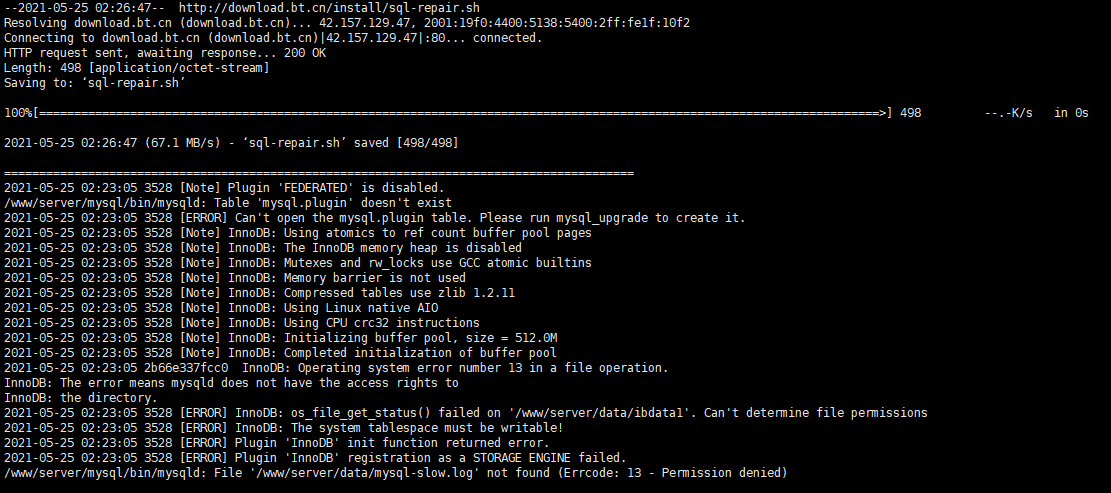Screen dimensions: 1111x493
Task: Click the 'Using Linux native AIO' line
Action: tap(221, 307)
